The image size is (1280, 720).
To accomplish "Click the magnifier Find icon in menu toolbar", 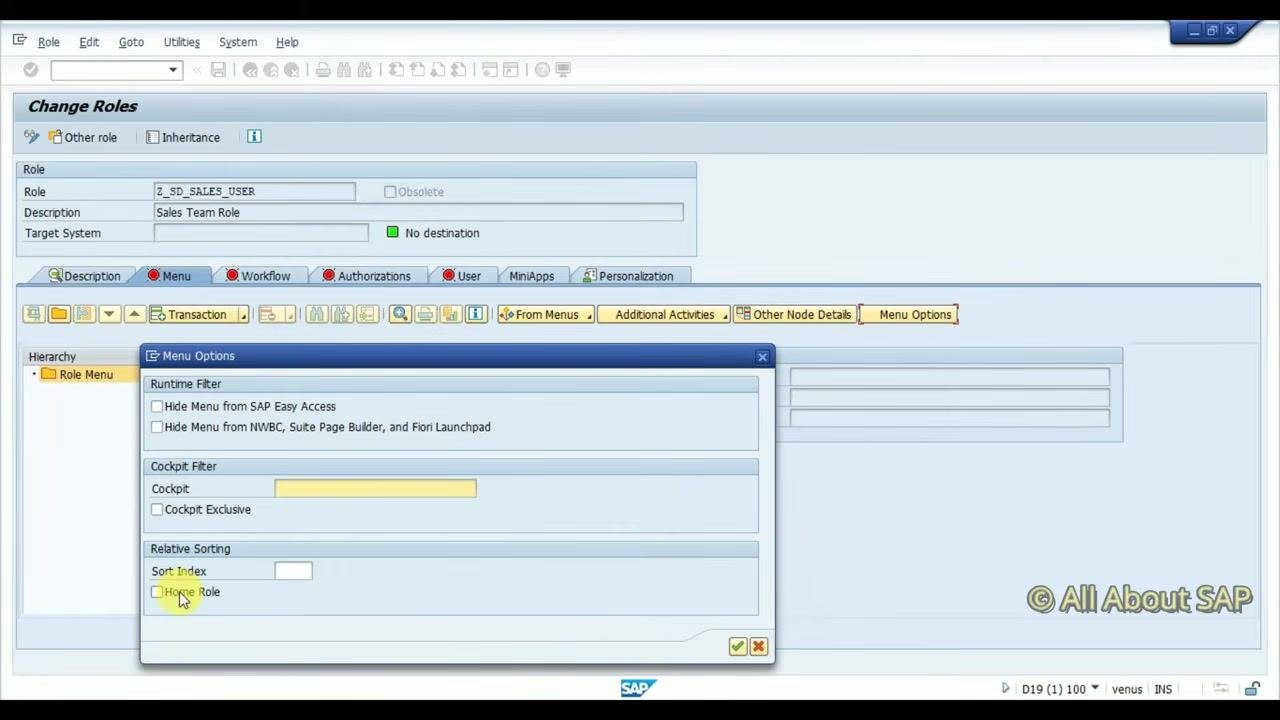I will pos(400,314).
